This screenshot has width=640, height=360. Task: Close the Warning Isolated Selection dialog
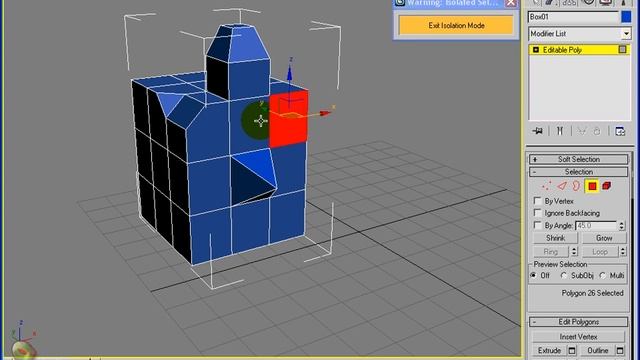511,3
